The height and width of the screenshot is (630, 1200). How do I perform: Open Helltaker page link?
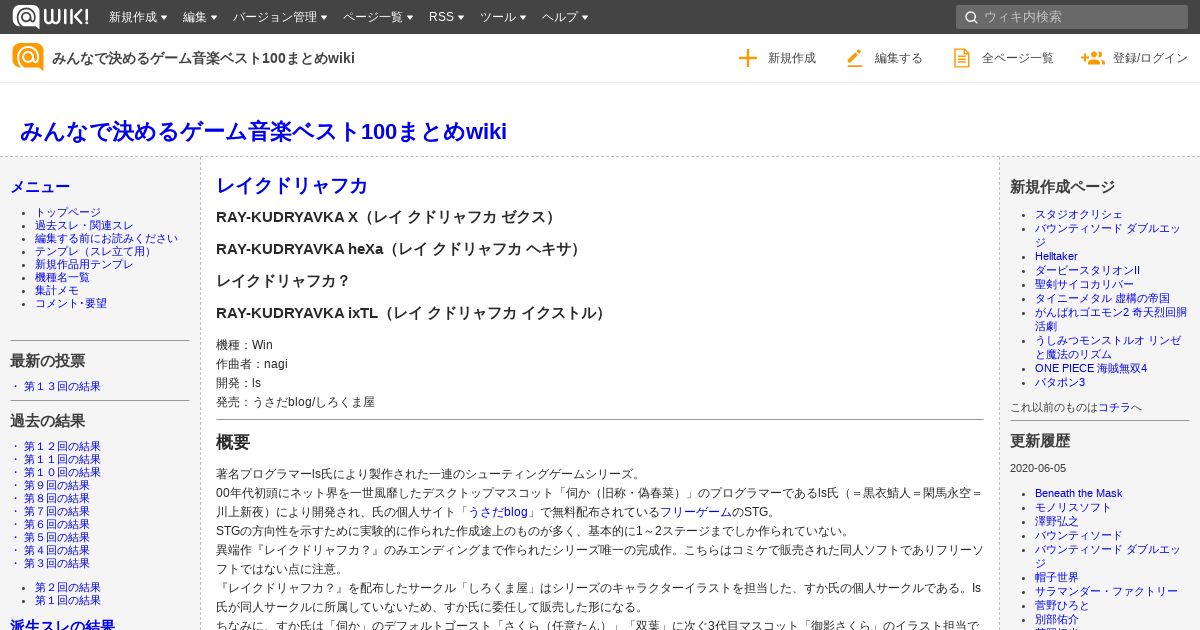pos(1056,256)
